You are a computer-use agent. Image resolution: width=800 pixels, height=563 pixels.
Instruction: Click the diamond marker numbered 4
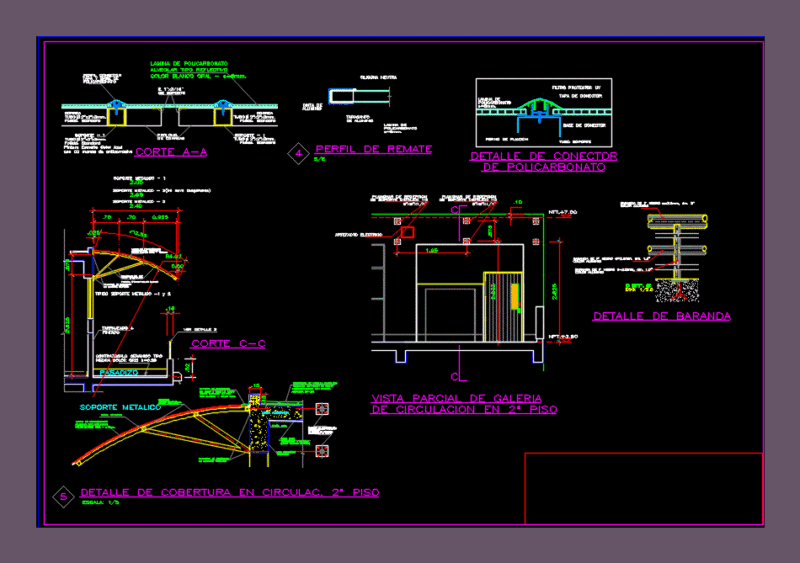click(298, 153)
